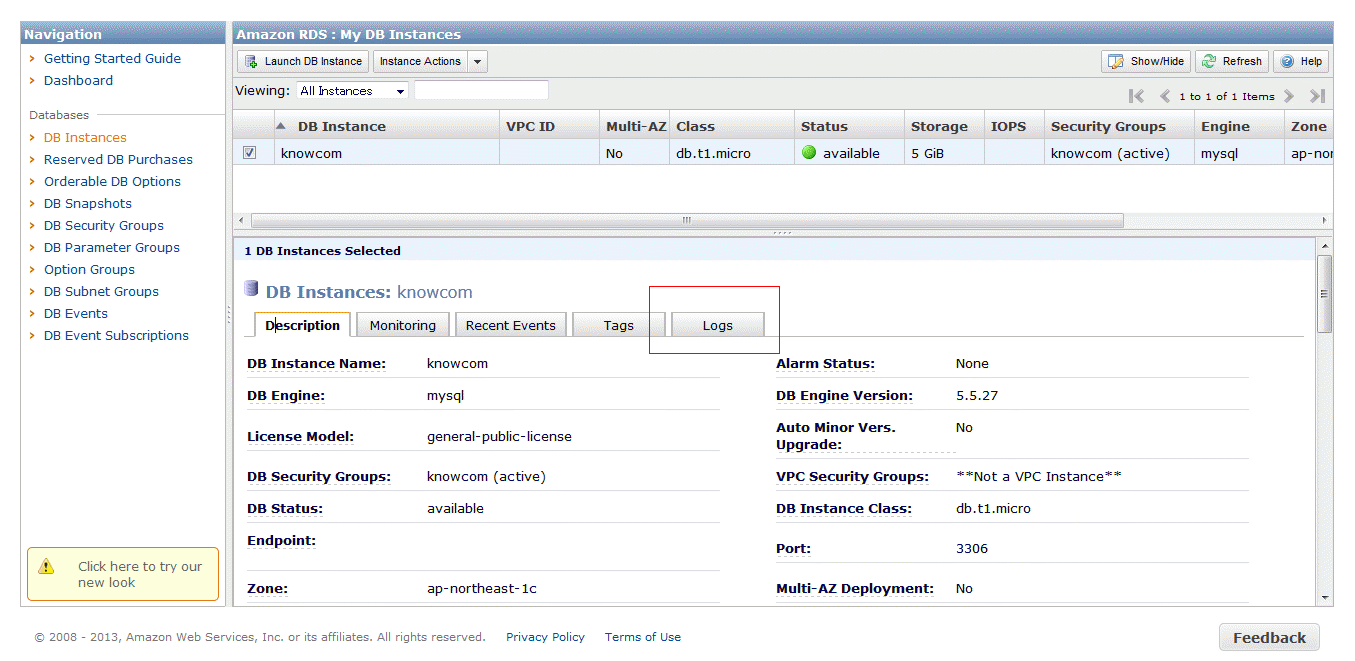The height and width of the screenshot is (661, 1355).
Task: Click the Status column header
Action: coord(849,127)
